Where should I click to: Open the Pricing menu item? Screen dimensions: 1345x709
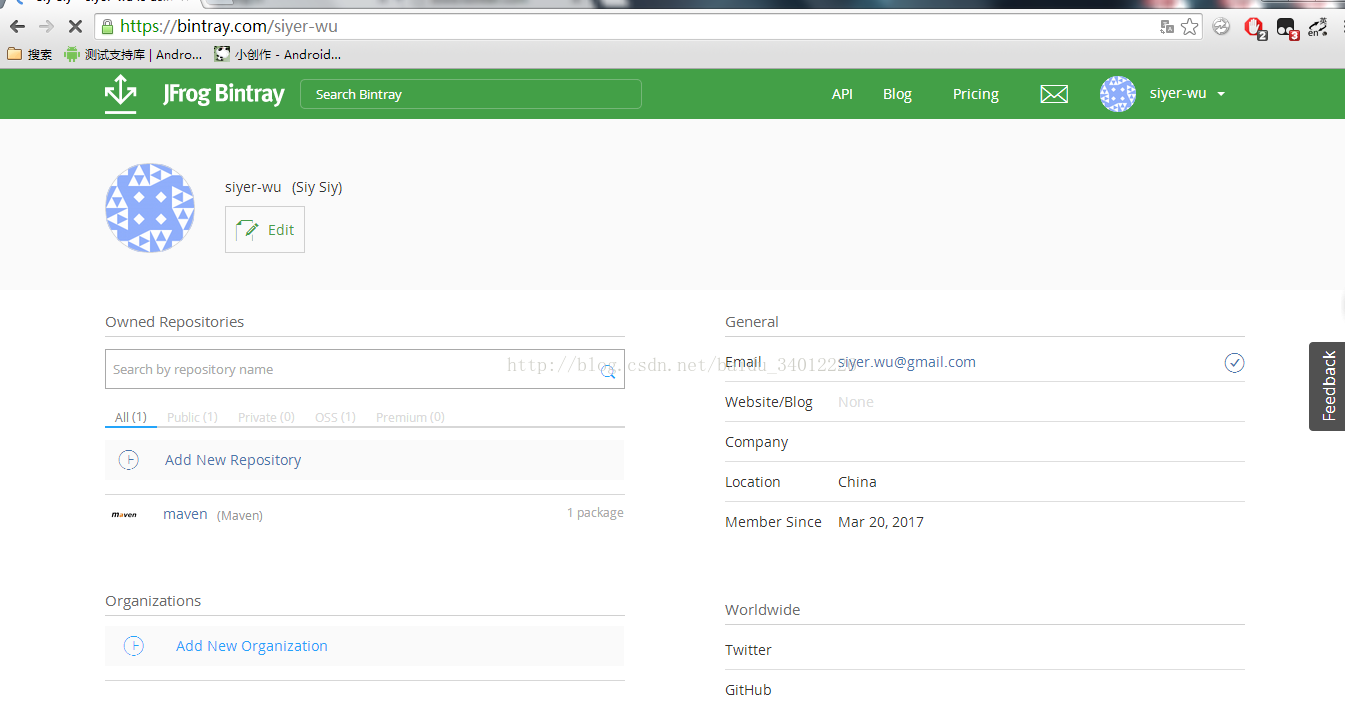click(x=975, y=94)
